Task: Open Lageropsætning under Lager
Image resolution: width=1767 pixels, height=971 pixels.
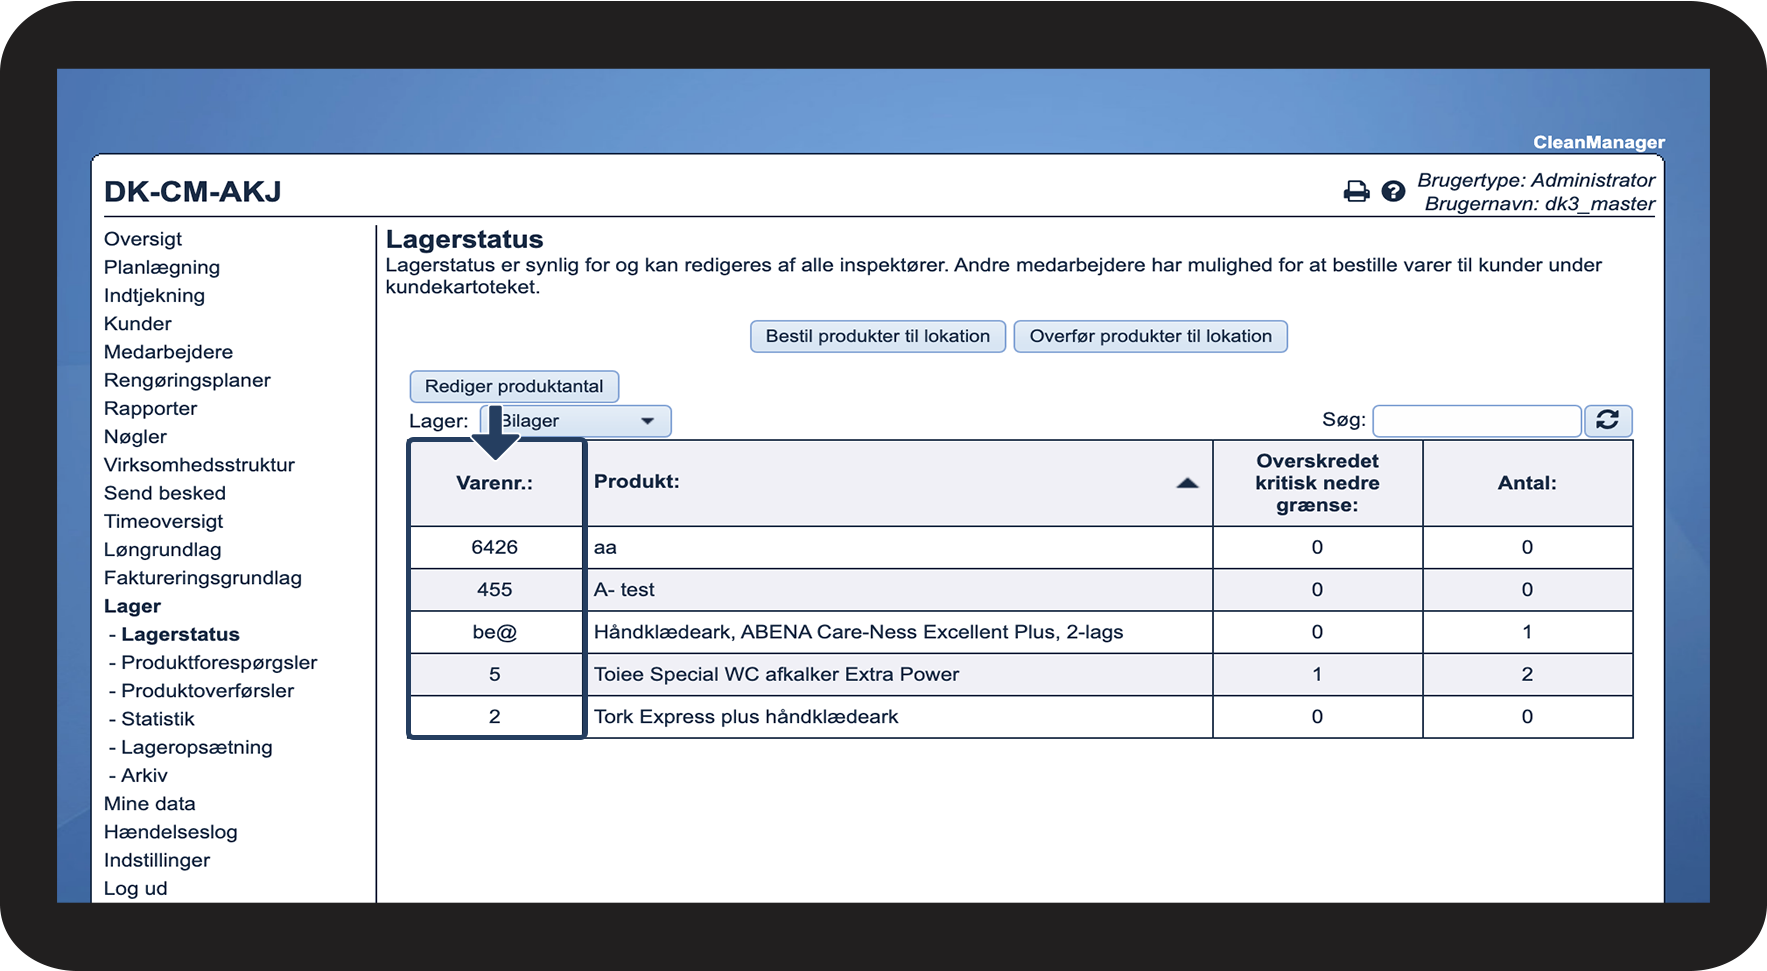Action: [197, 747]
